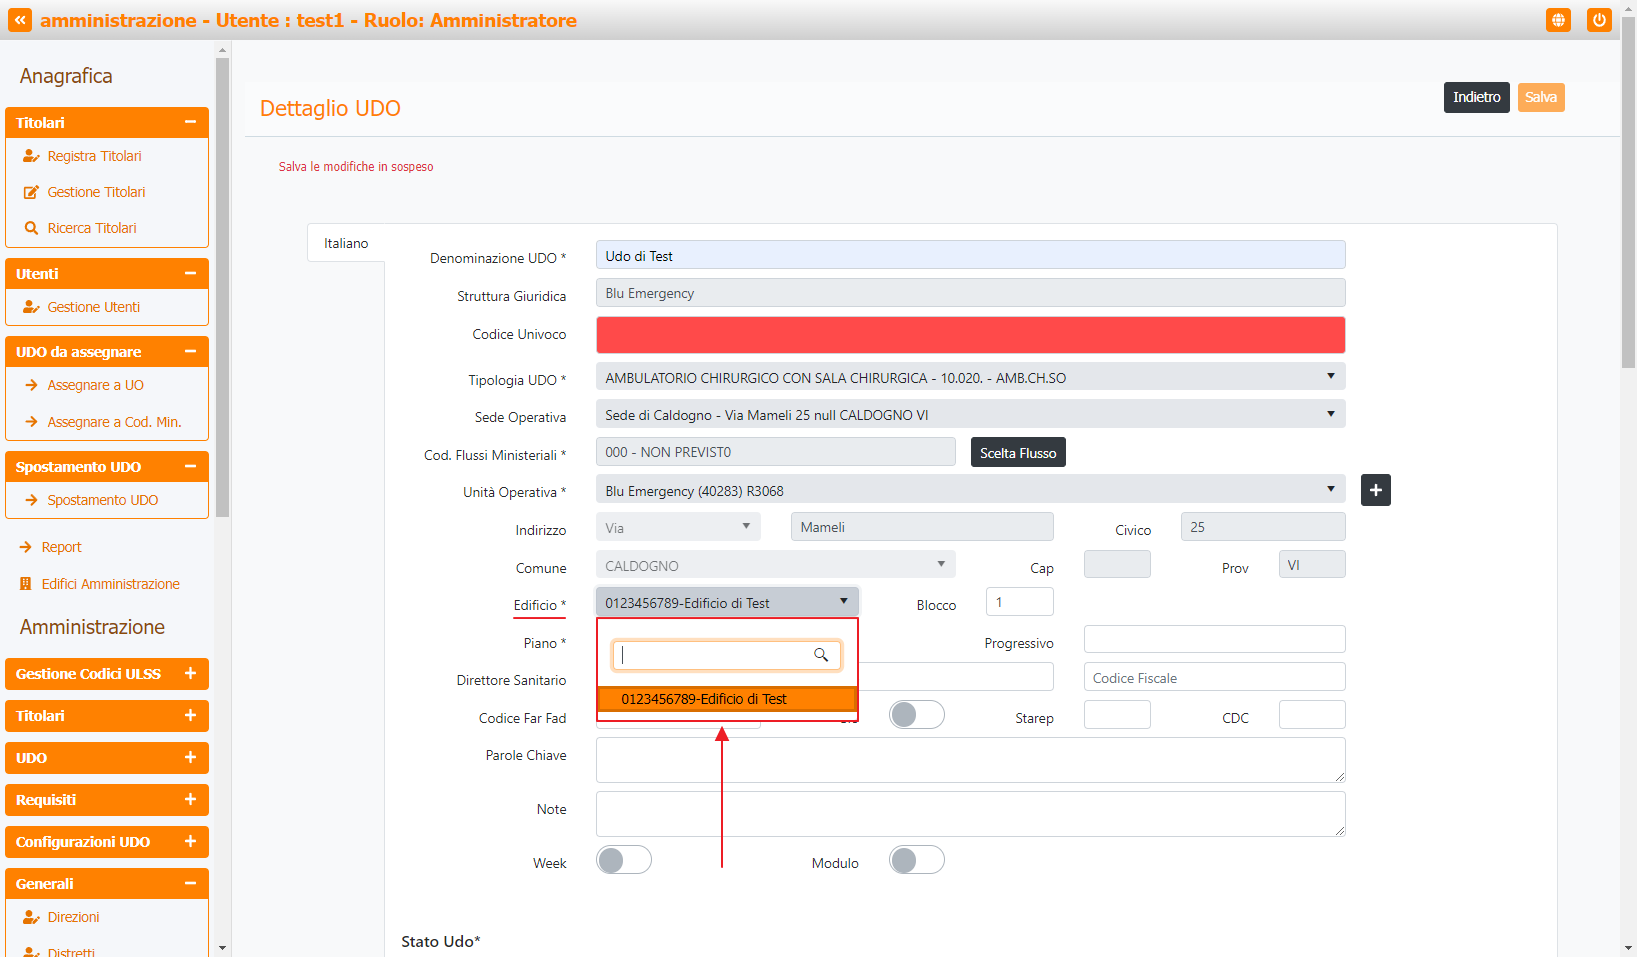Click the collapse sidebar double-chevron icon

(20, 20)
